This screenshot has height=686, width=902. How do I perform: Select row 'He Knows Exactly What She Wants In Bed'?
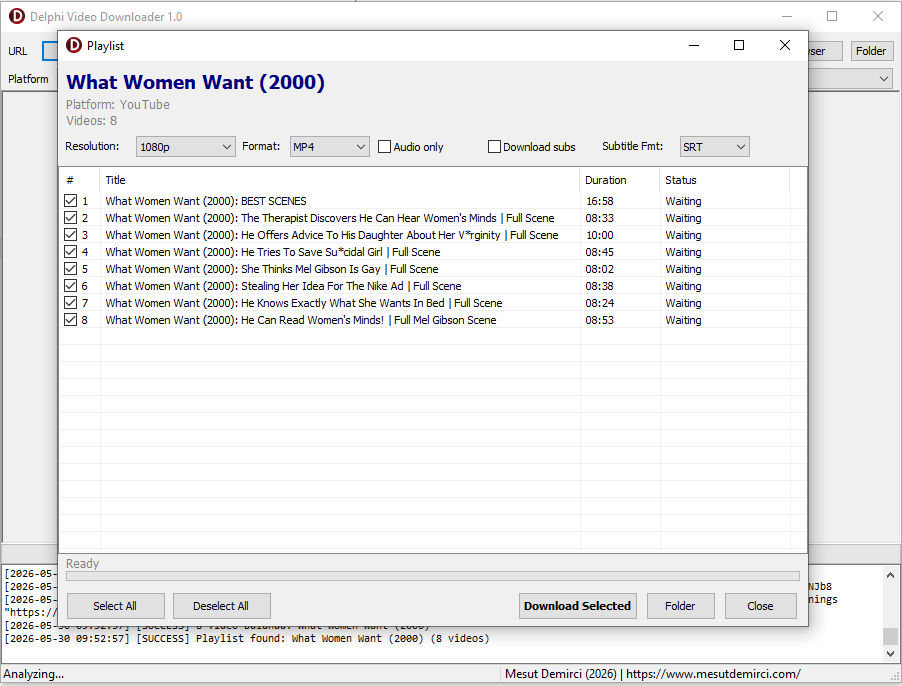point(433,302)
